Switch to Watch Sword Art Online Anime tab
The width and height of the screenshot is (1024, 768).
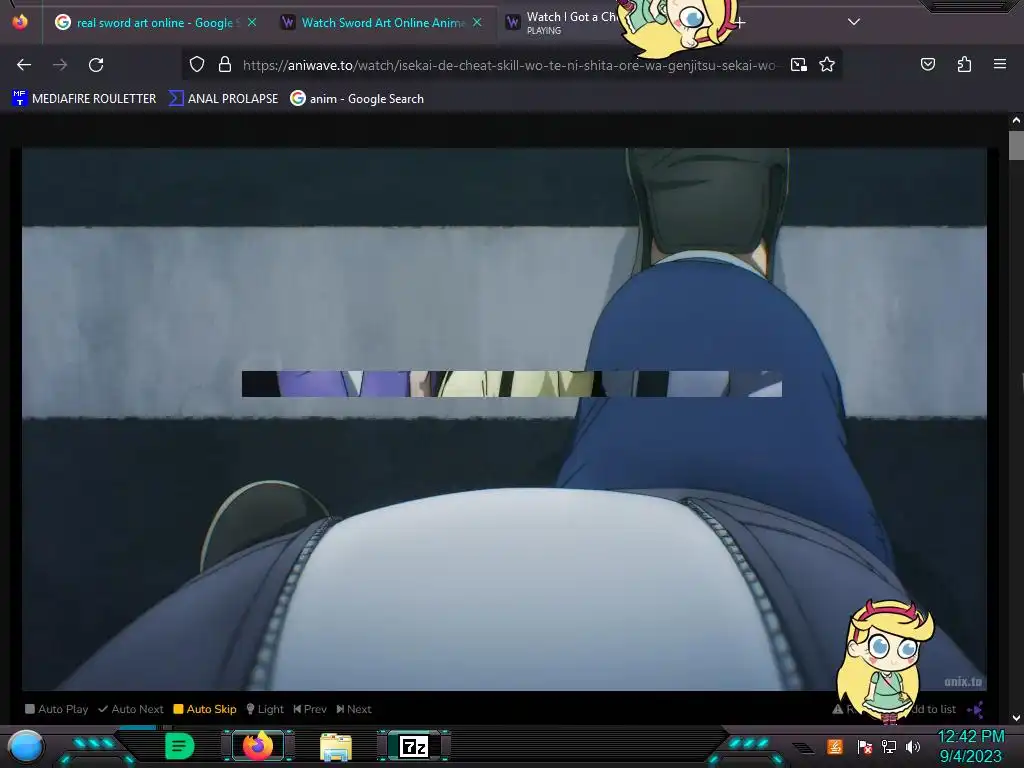click(382, 22)
